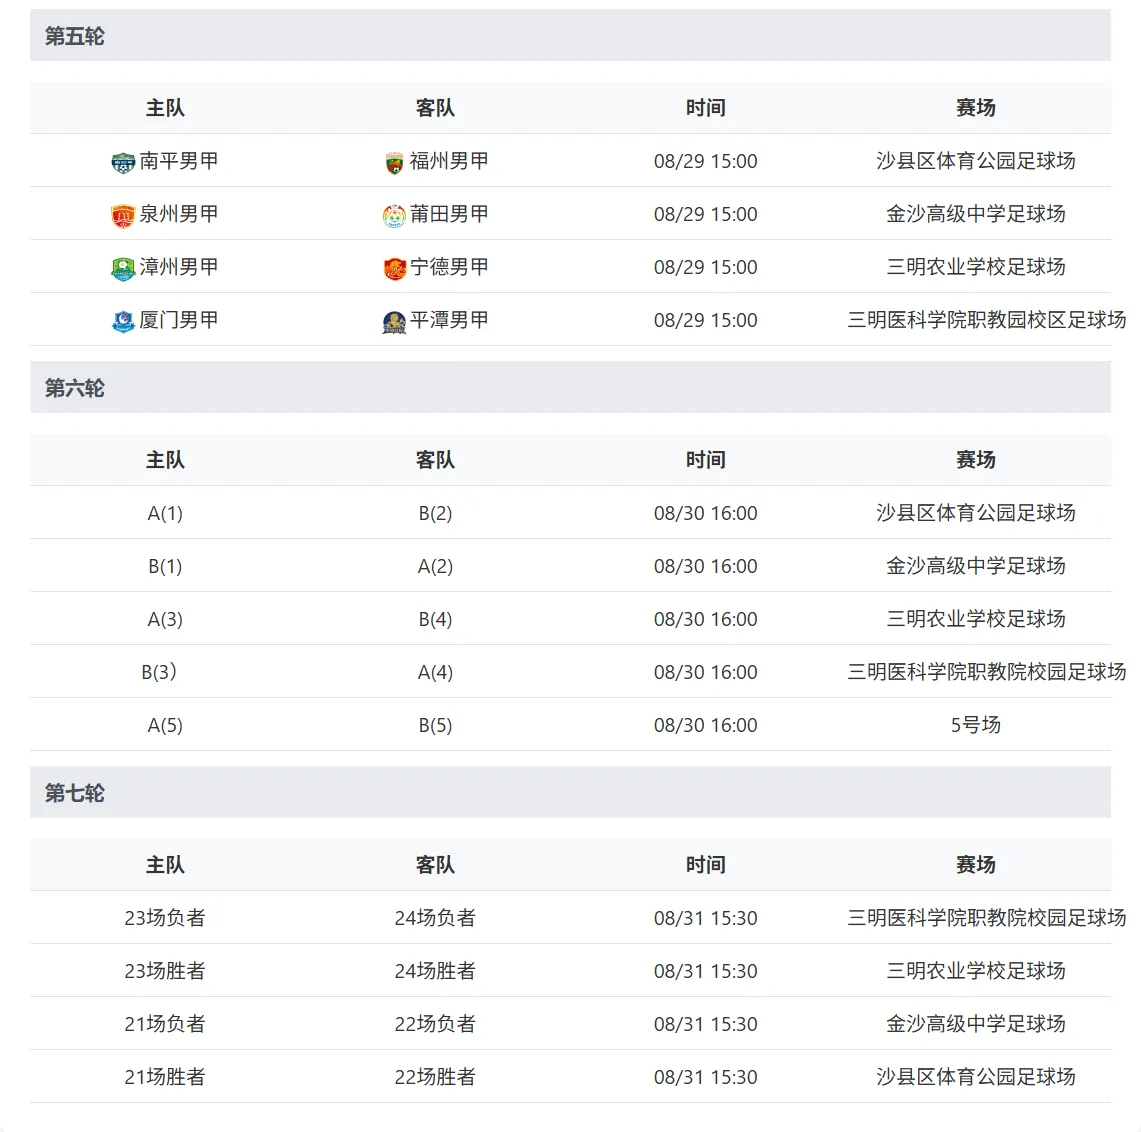Click home team cell 21场胜者
Screen dimensions: 1141x1132
pyautogui.click(x=165, y=1077)
